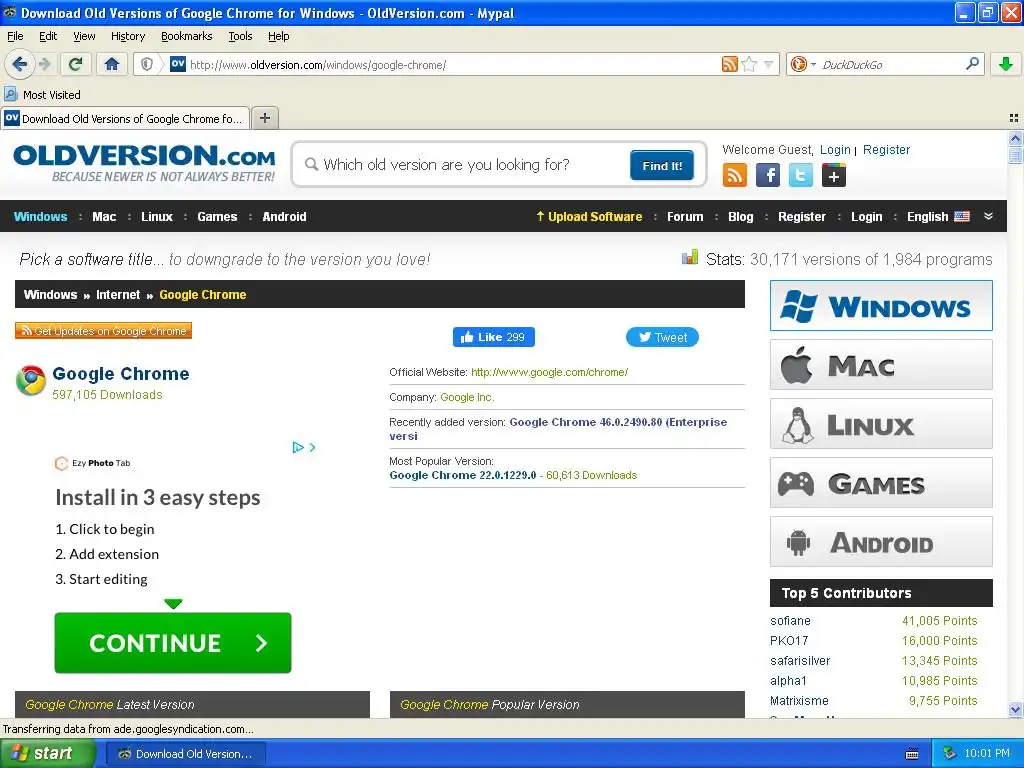Screen dimensions: 1024x768
Task: Select Android in the navigation bar
Action: click(x=284, y=216)
